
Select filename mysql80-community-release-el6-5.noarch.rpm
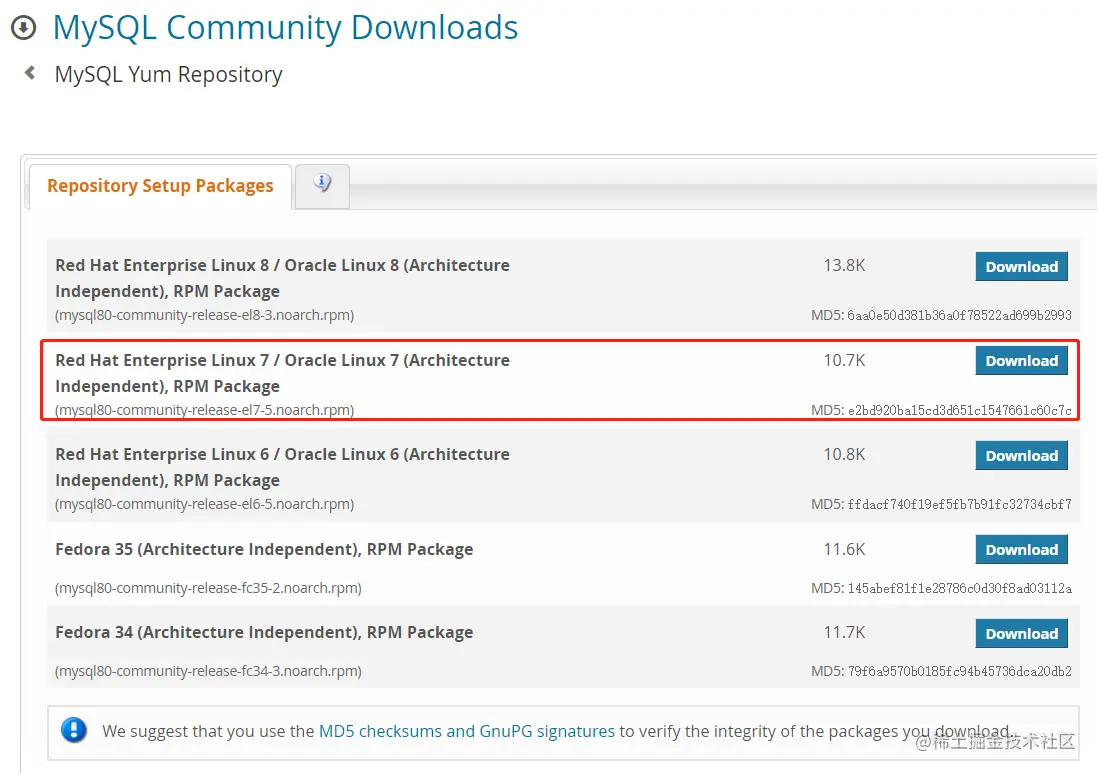point(204,504)
